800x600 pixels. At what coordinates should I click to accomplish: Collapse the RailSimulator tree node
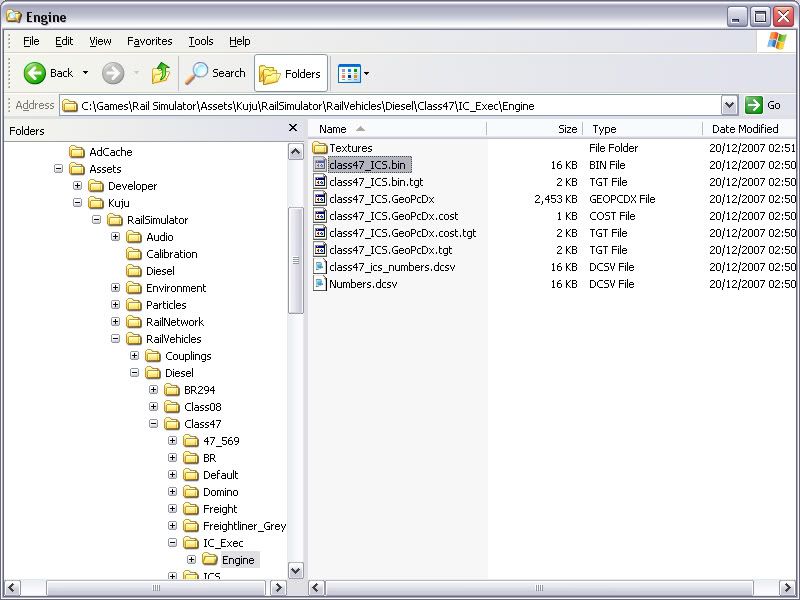[96, 220]
